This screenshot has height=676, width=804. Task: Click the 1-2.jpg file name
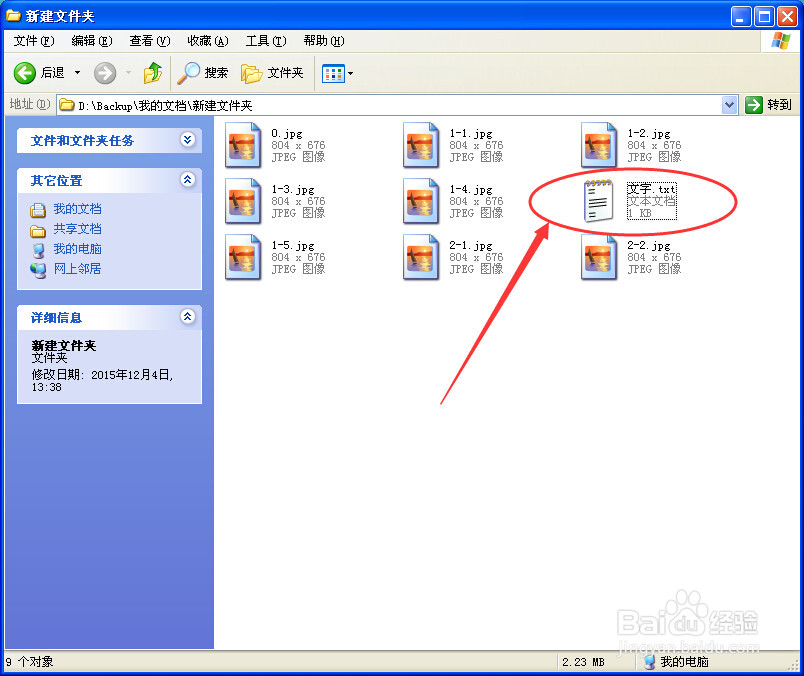(649, 134)
